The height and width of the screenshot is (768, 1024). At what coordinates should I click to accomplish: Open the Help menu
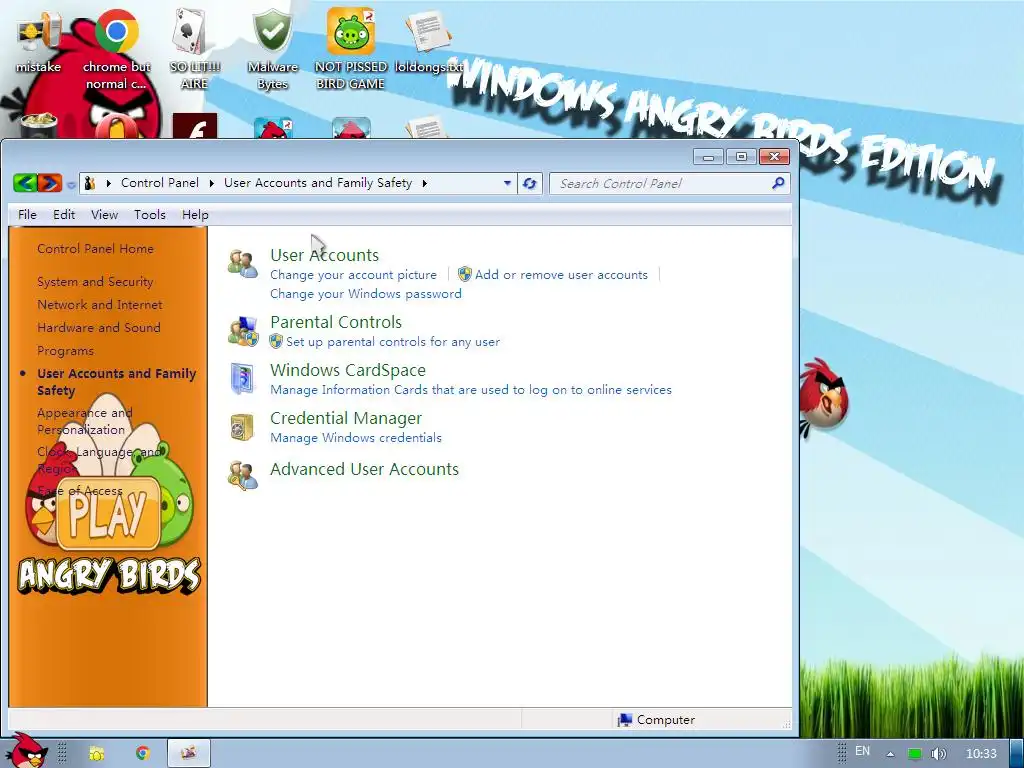point(195,215)
